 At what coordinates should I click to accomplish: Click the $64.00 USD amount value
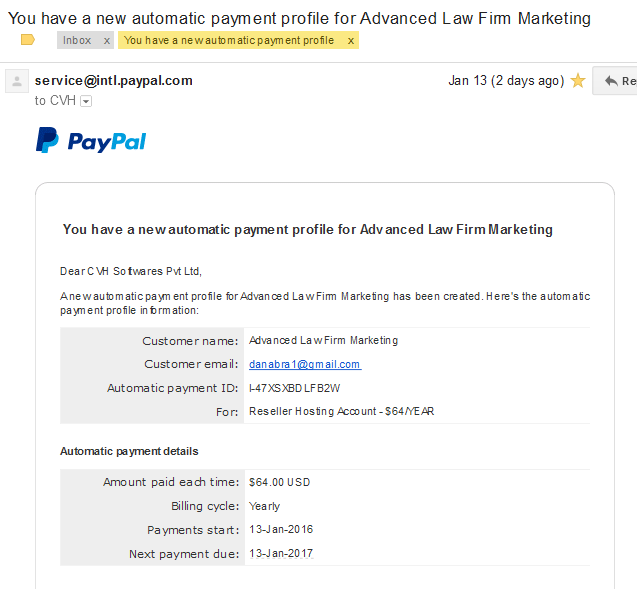[x=280, y=482]
